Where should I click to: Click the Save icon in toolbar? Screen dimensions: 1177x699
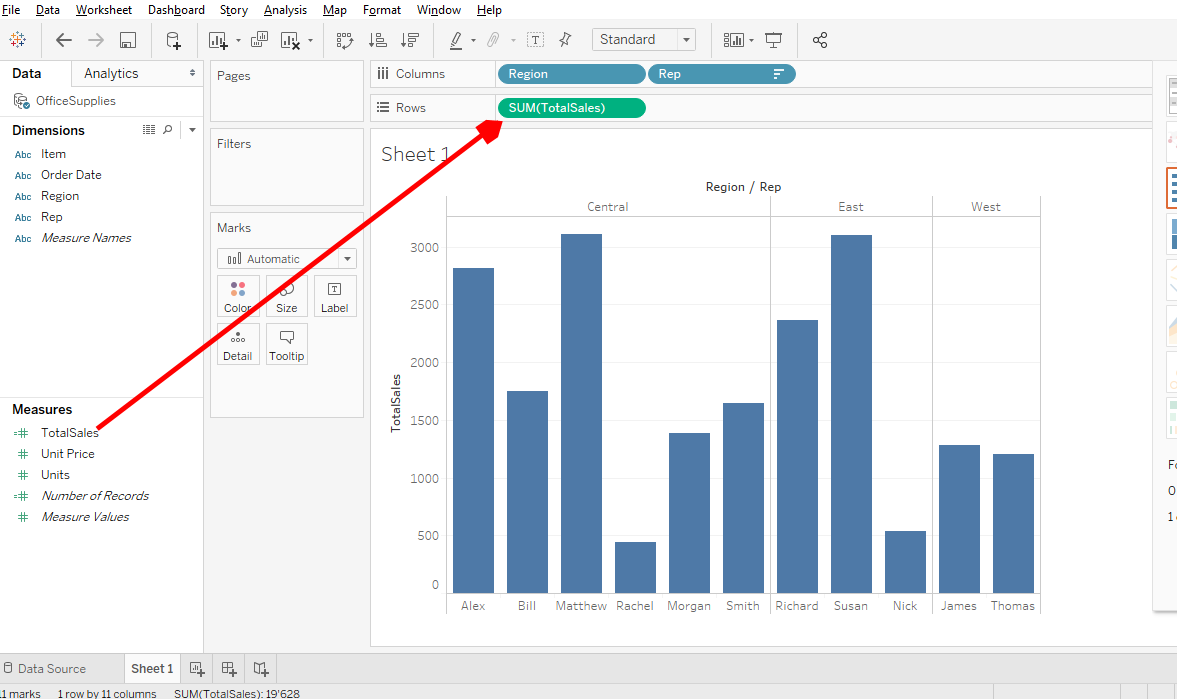coord(128,40)
